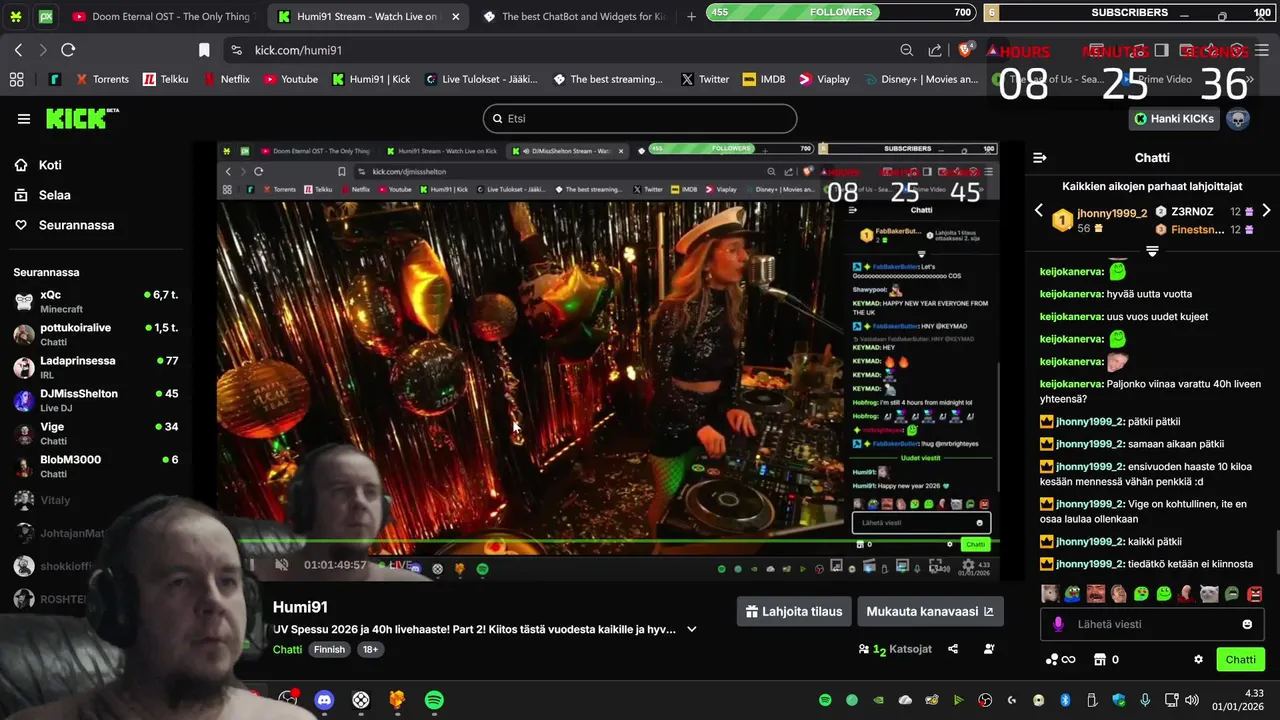This screenshot has height=720, width=1280.
Task: Click the Mukauta kanavaasi button
Action: tap(930, 611)
